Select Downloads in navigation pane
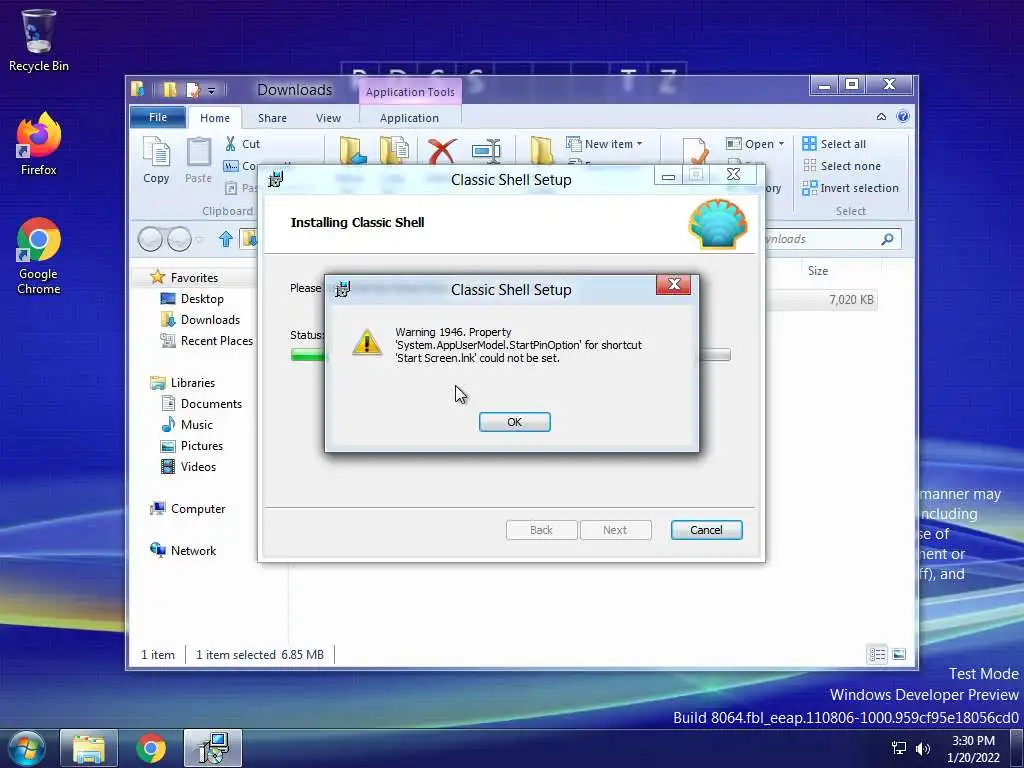1024x768 pixels. [x=200, y=319]
